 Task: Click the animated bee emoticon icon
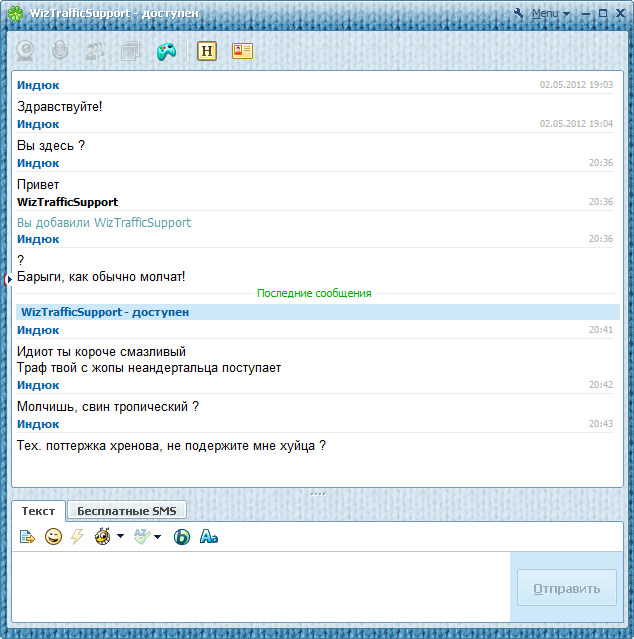click(x=103, y=536)
